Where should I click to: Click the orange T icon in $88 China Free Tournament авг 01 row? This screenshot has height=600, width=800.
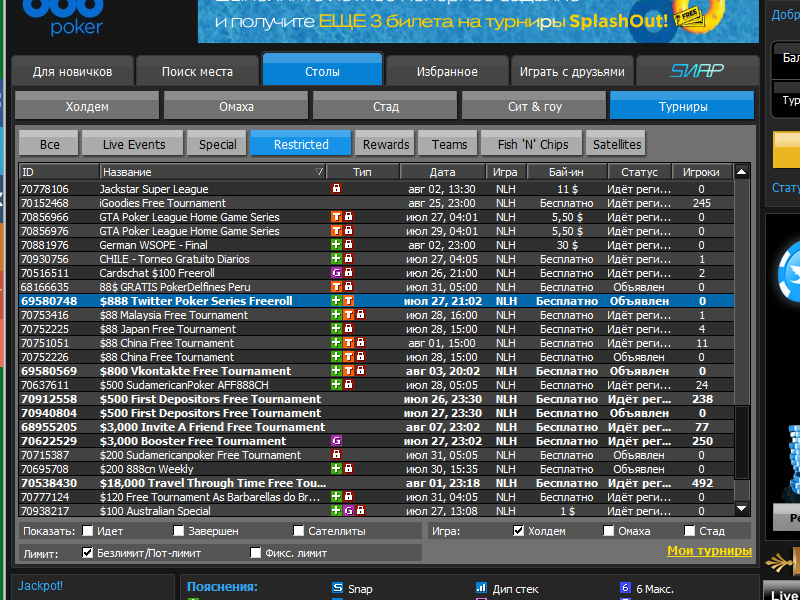pos(348,342)
